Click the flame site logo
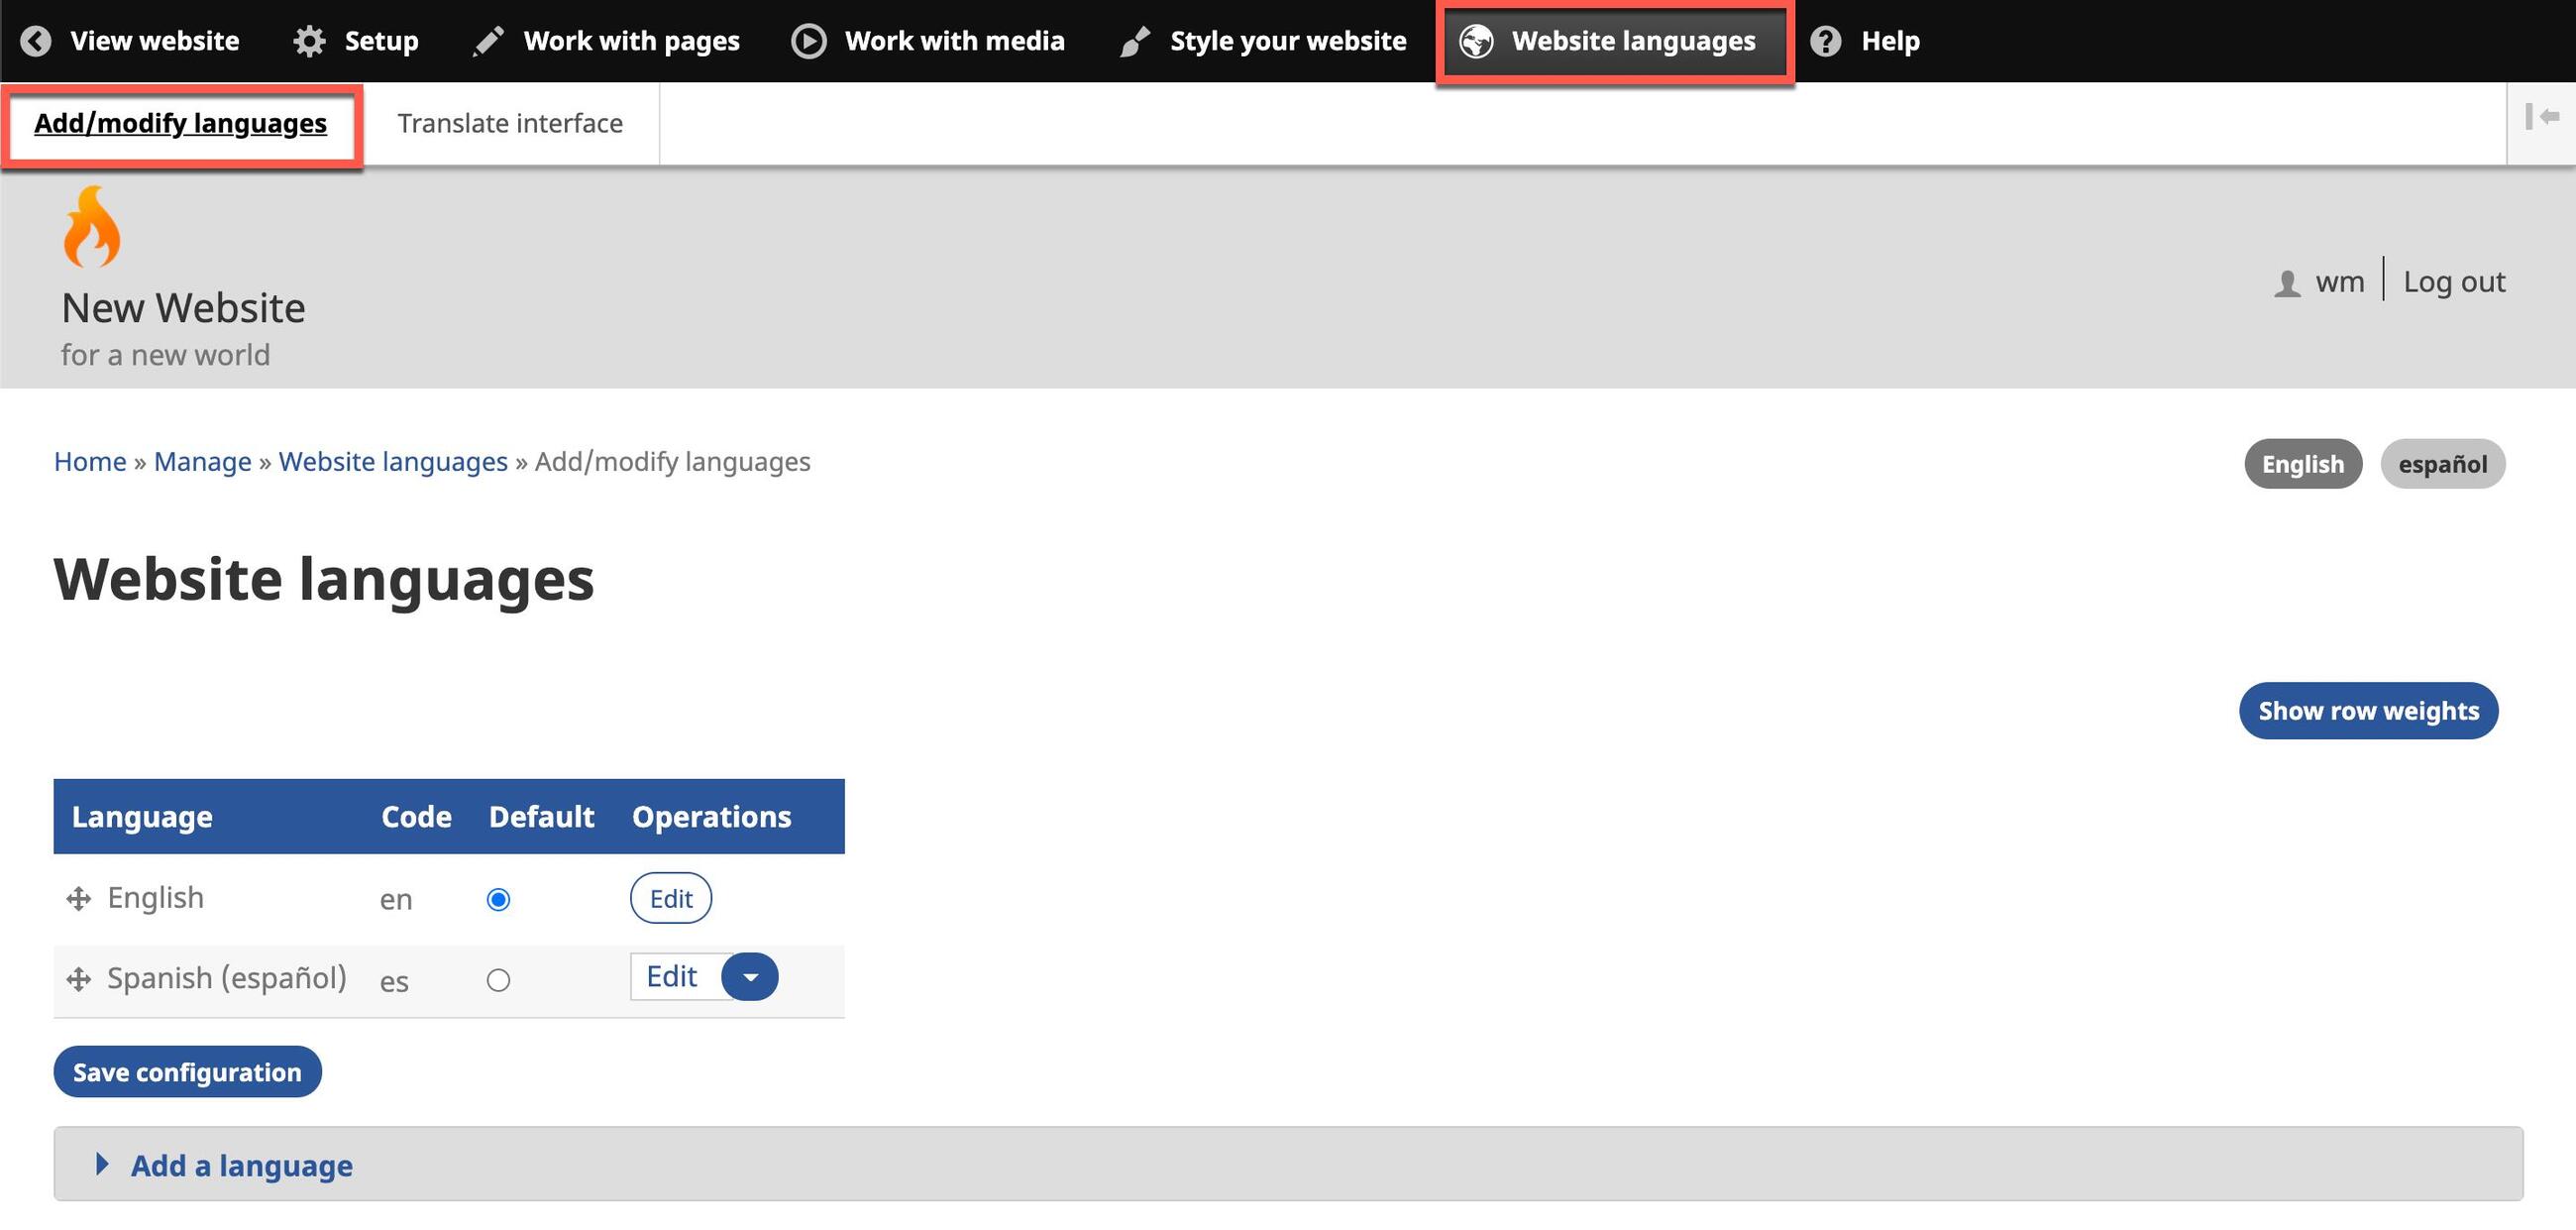Image resolution: width=2576 pixels, height=1230 pixels. point(91,228)
